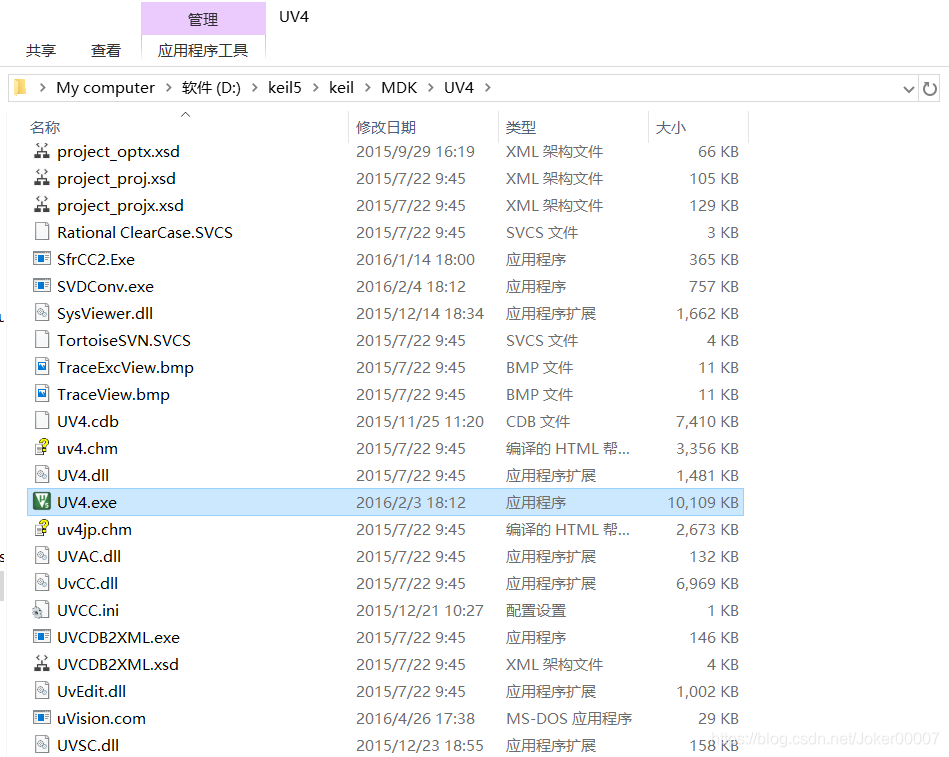Click the 2016/4/26 17:38 date cell
The image size is (949, 757).
point(415,718)
